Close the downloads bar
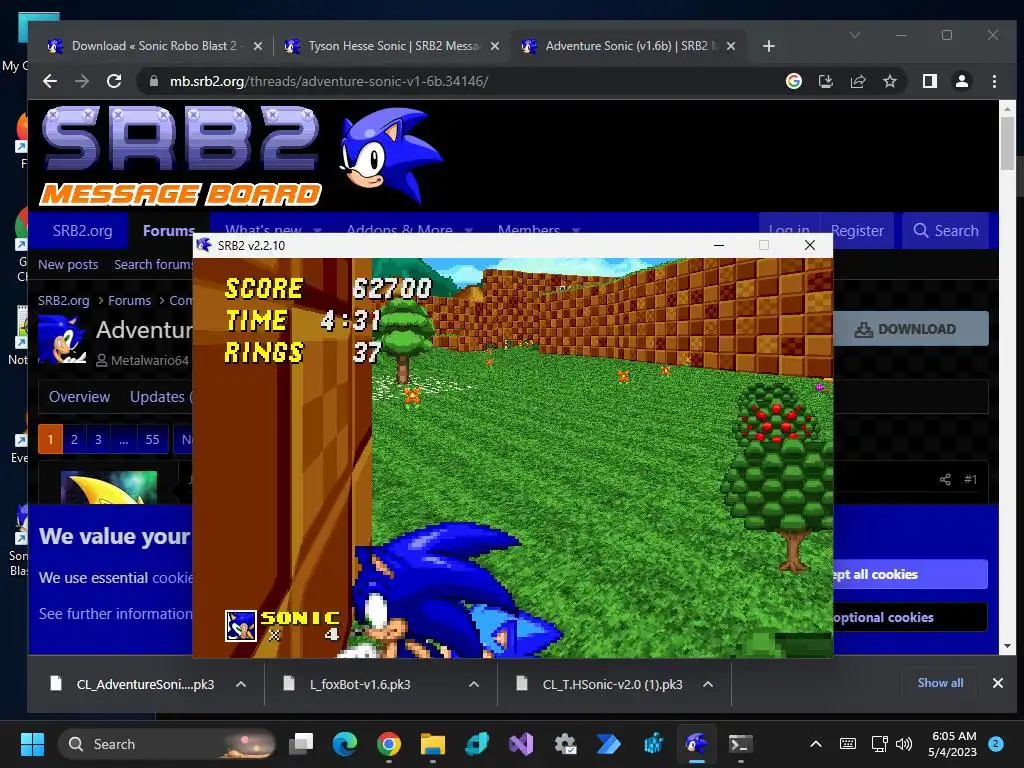This screenshot has height=768, width=1024. (998, 683)
